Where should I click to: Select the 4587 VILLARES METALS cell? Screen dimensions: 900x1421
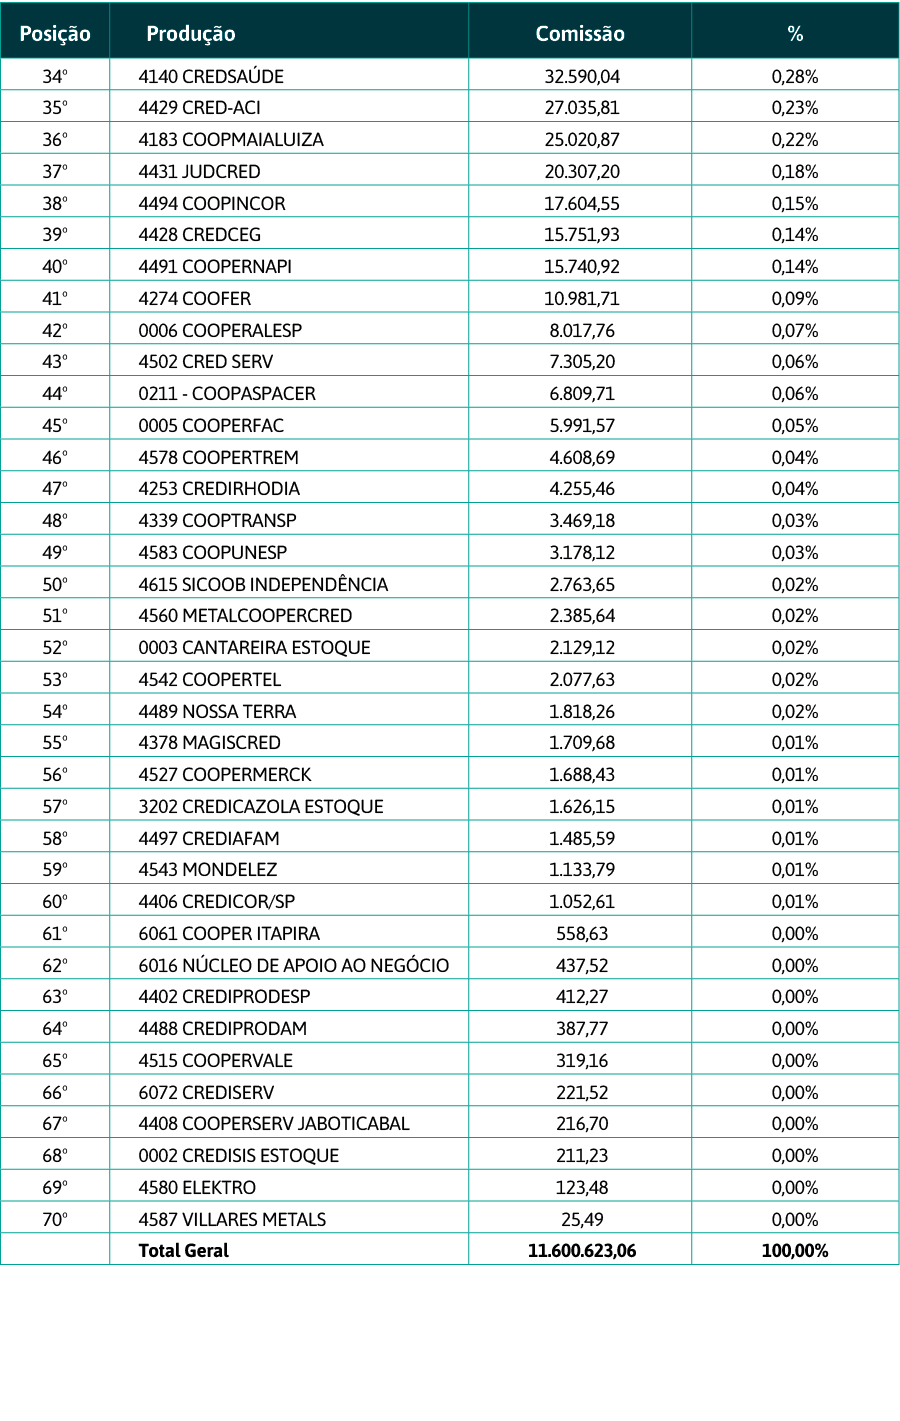pyautogui.click(x=232, y=1219)
